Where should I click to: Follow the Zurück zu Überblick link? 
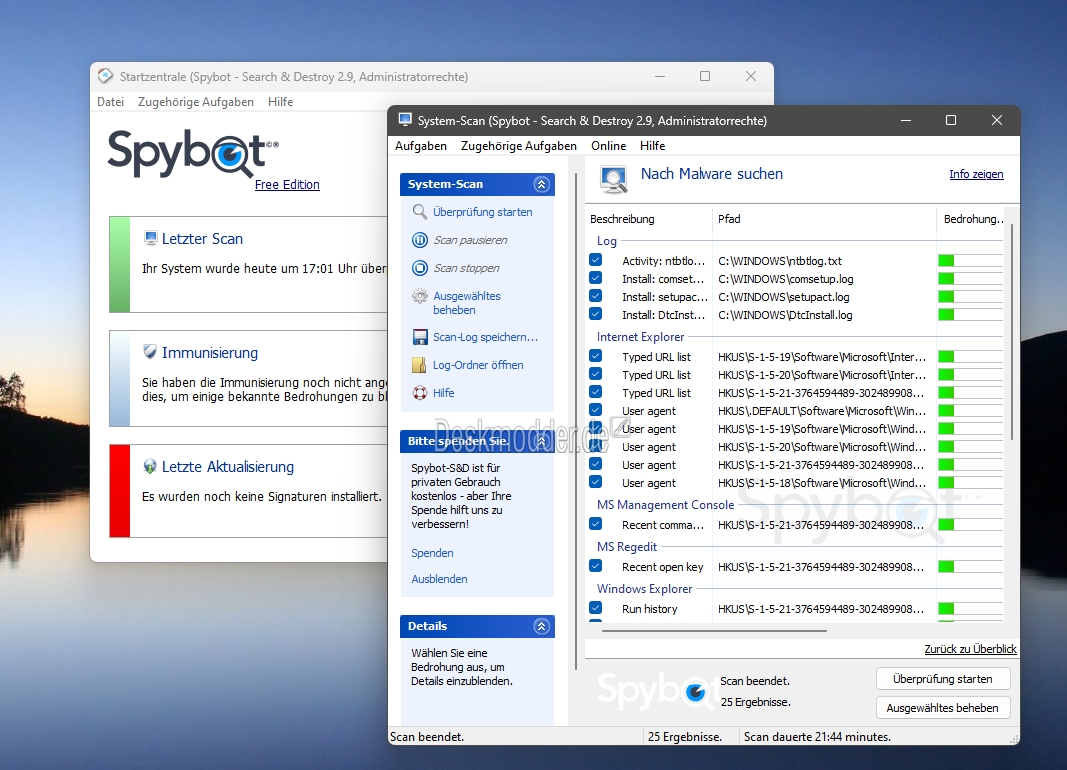tap(970, 649)
